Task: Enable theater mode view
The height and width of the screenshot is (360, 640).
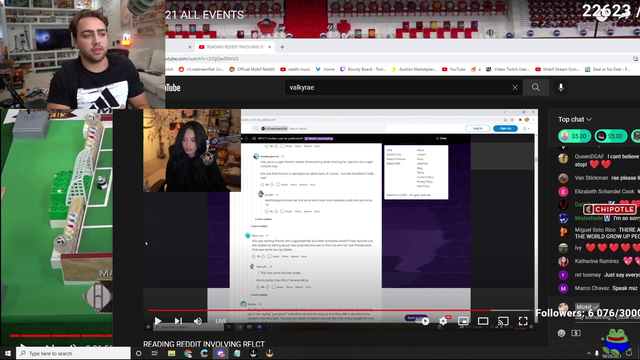Action: (x=483, y=321)
